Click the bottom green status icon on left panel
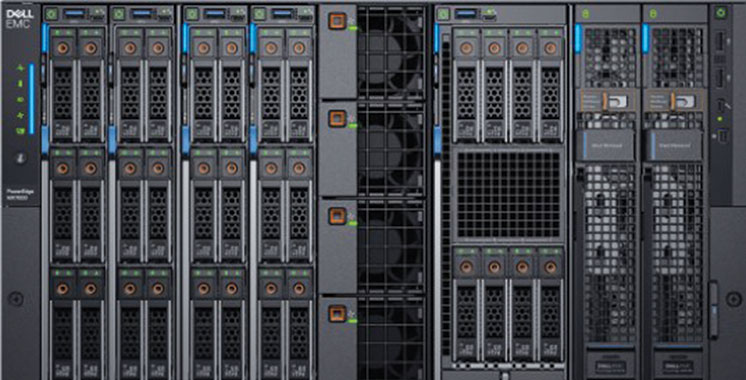746x380 pixels. tap(20, 131)
